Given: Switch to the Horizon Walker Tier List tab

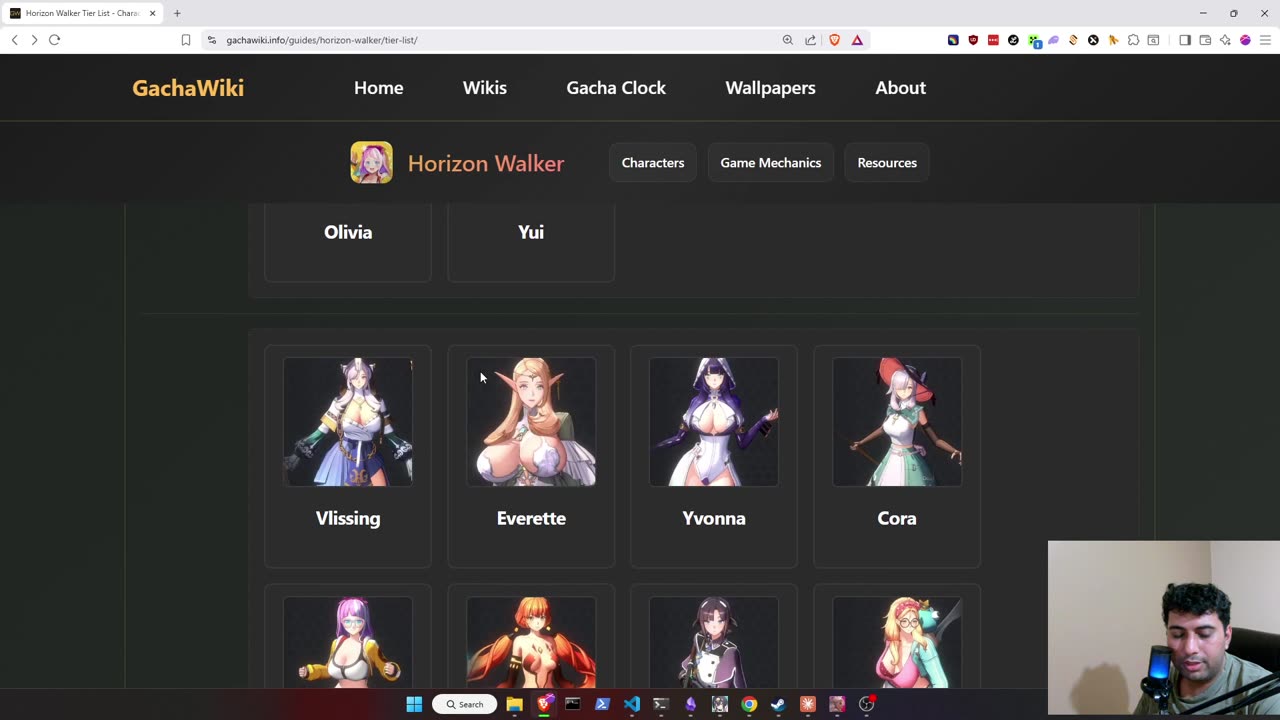Looking at the screenshot, I should (83, 13).
